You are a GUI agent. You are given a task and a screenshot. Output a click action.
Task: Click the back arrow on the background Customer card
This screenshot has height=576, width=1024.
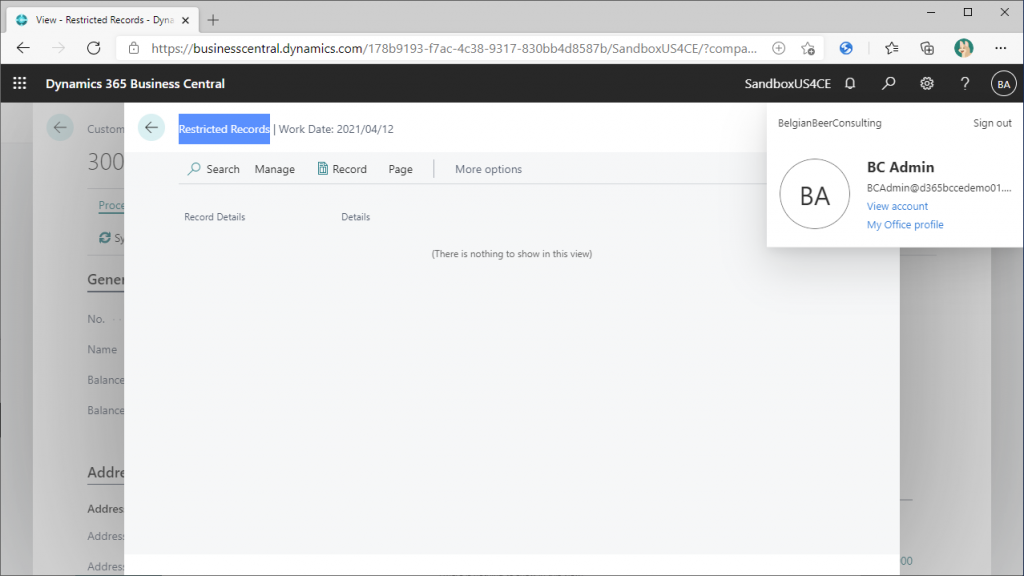tap(60, 128)
